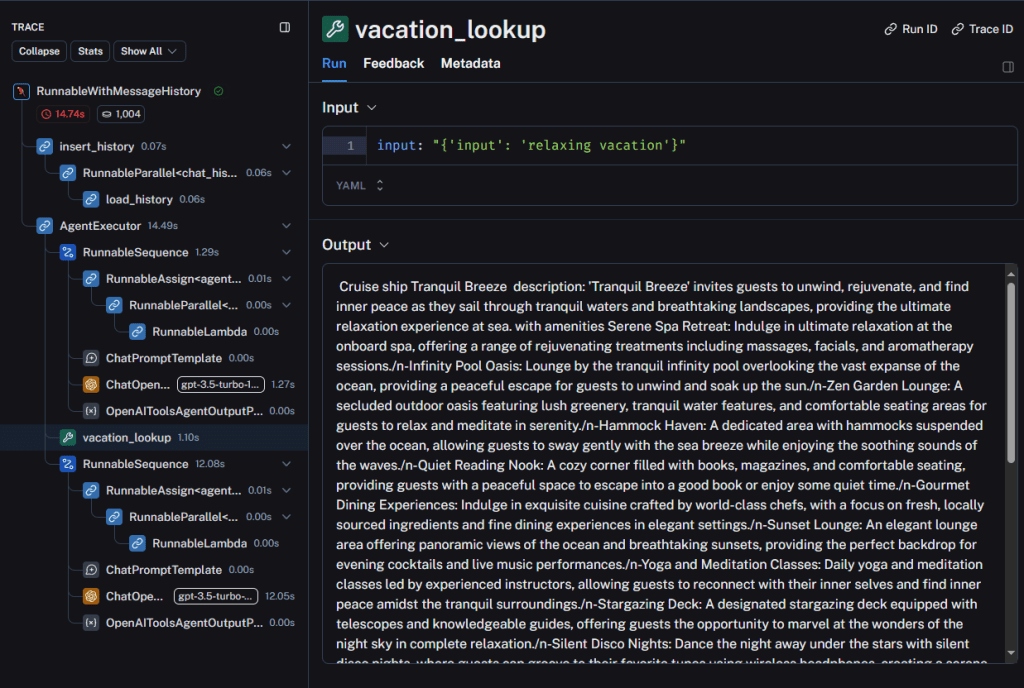Select the OpenAI icon beside ChatOpenAI
Image resolution: width=1024 pixels, height=688 pixels.
pos(91,383)
